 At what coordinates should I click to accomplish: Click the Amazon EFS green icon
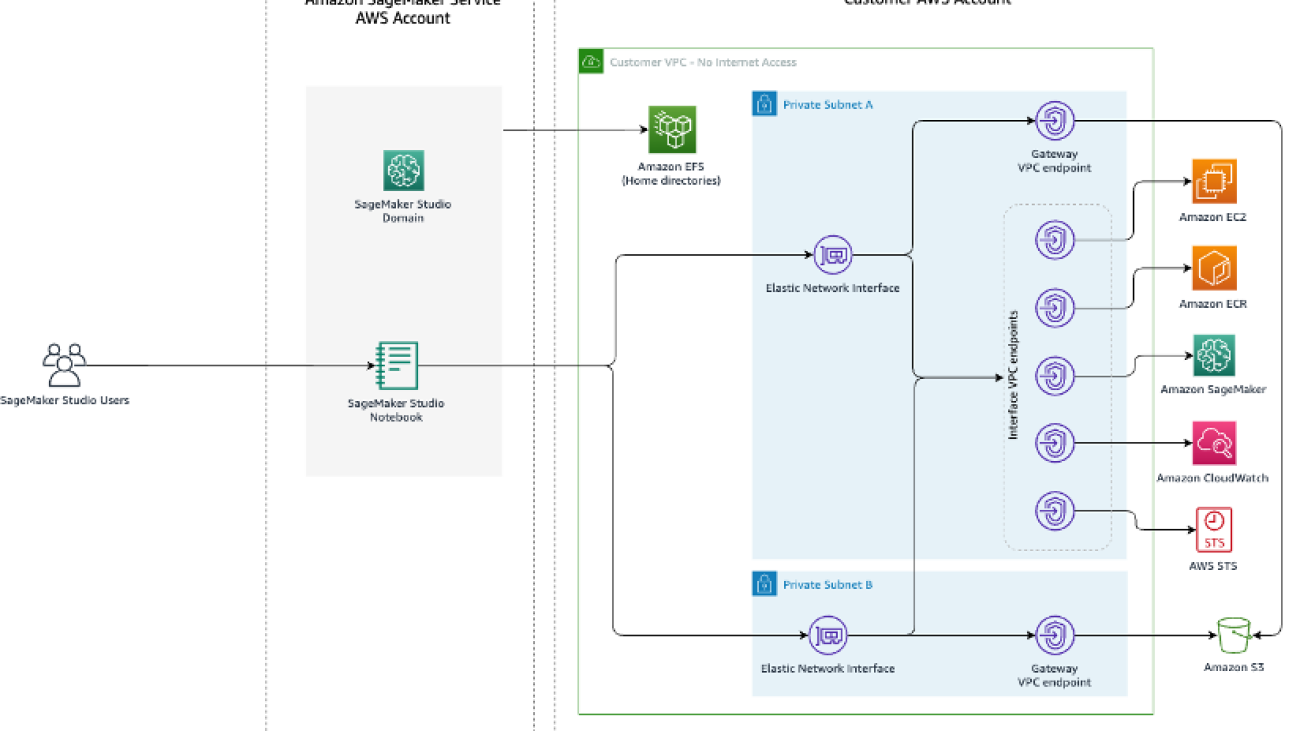[x=672, y=129]
